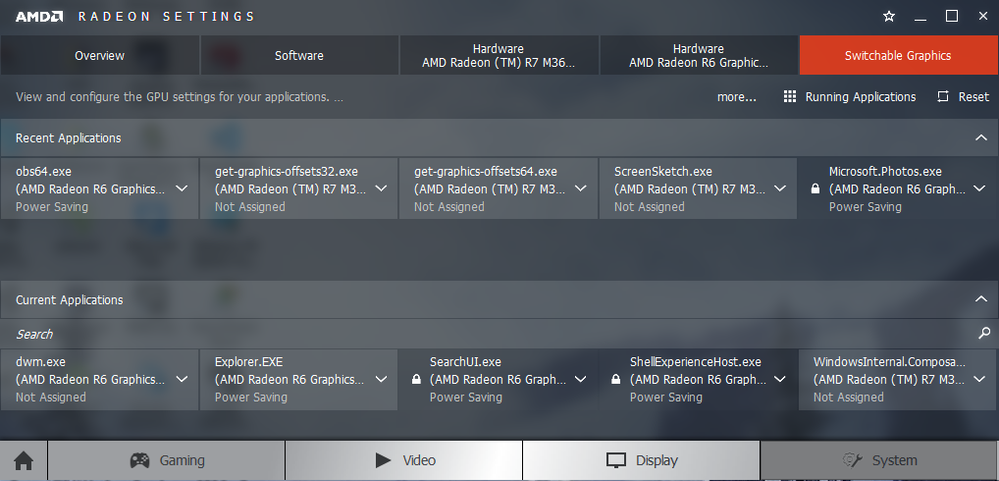Screen dimensions: 999x481
Task: Open WindowsInternal.Composa... dropdown arrow
Action: click(980, 379)
